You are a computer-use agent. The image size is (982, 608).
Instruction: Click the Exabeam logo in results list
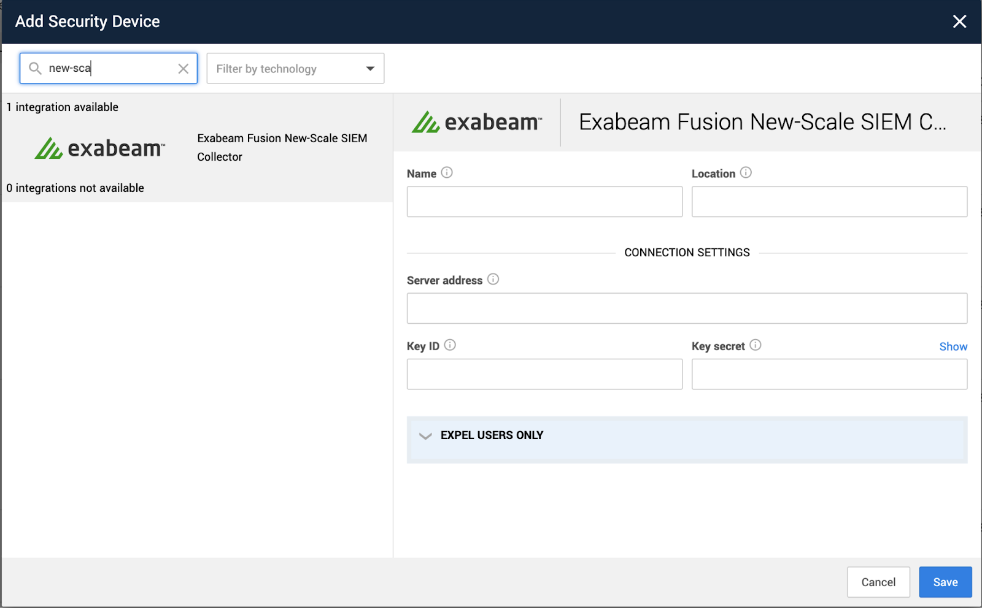[100, 148]
